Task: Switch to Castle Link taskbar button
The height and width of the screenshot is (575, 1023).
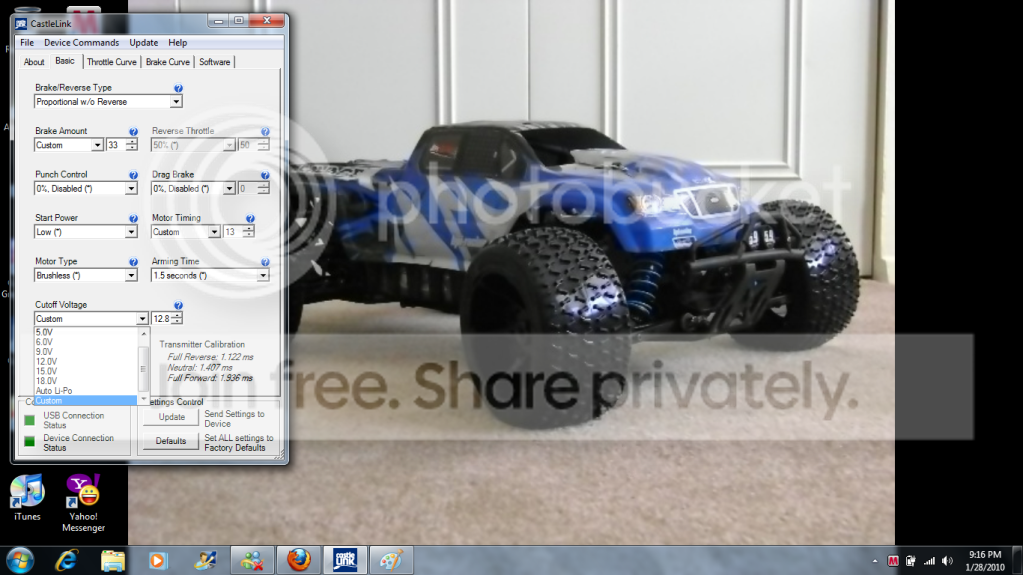Action: pyautogui.click(x=345, y=561)
